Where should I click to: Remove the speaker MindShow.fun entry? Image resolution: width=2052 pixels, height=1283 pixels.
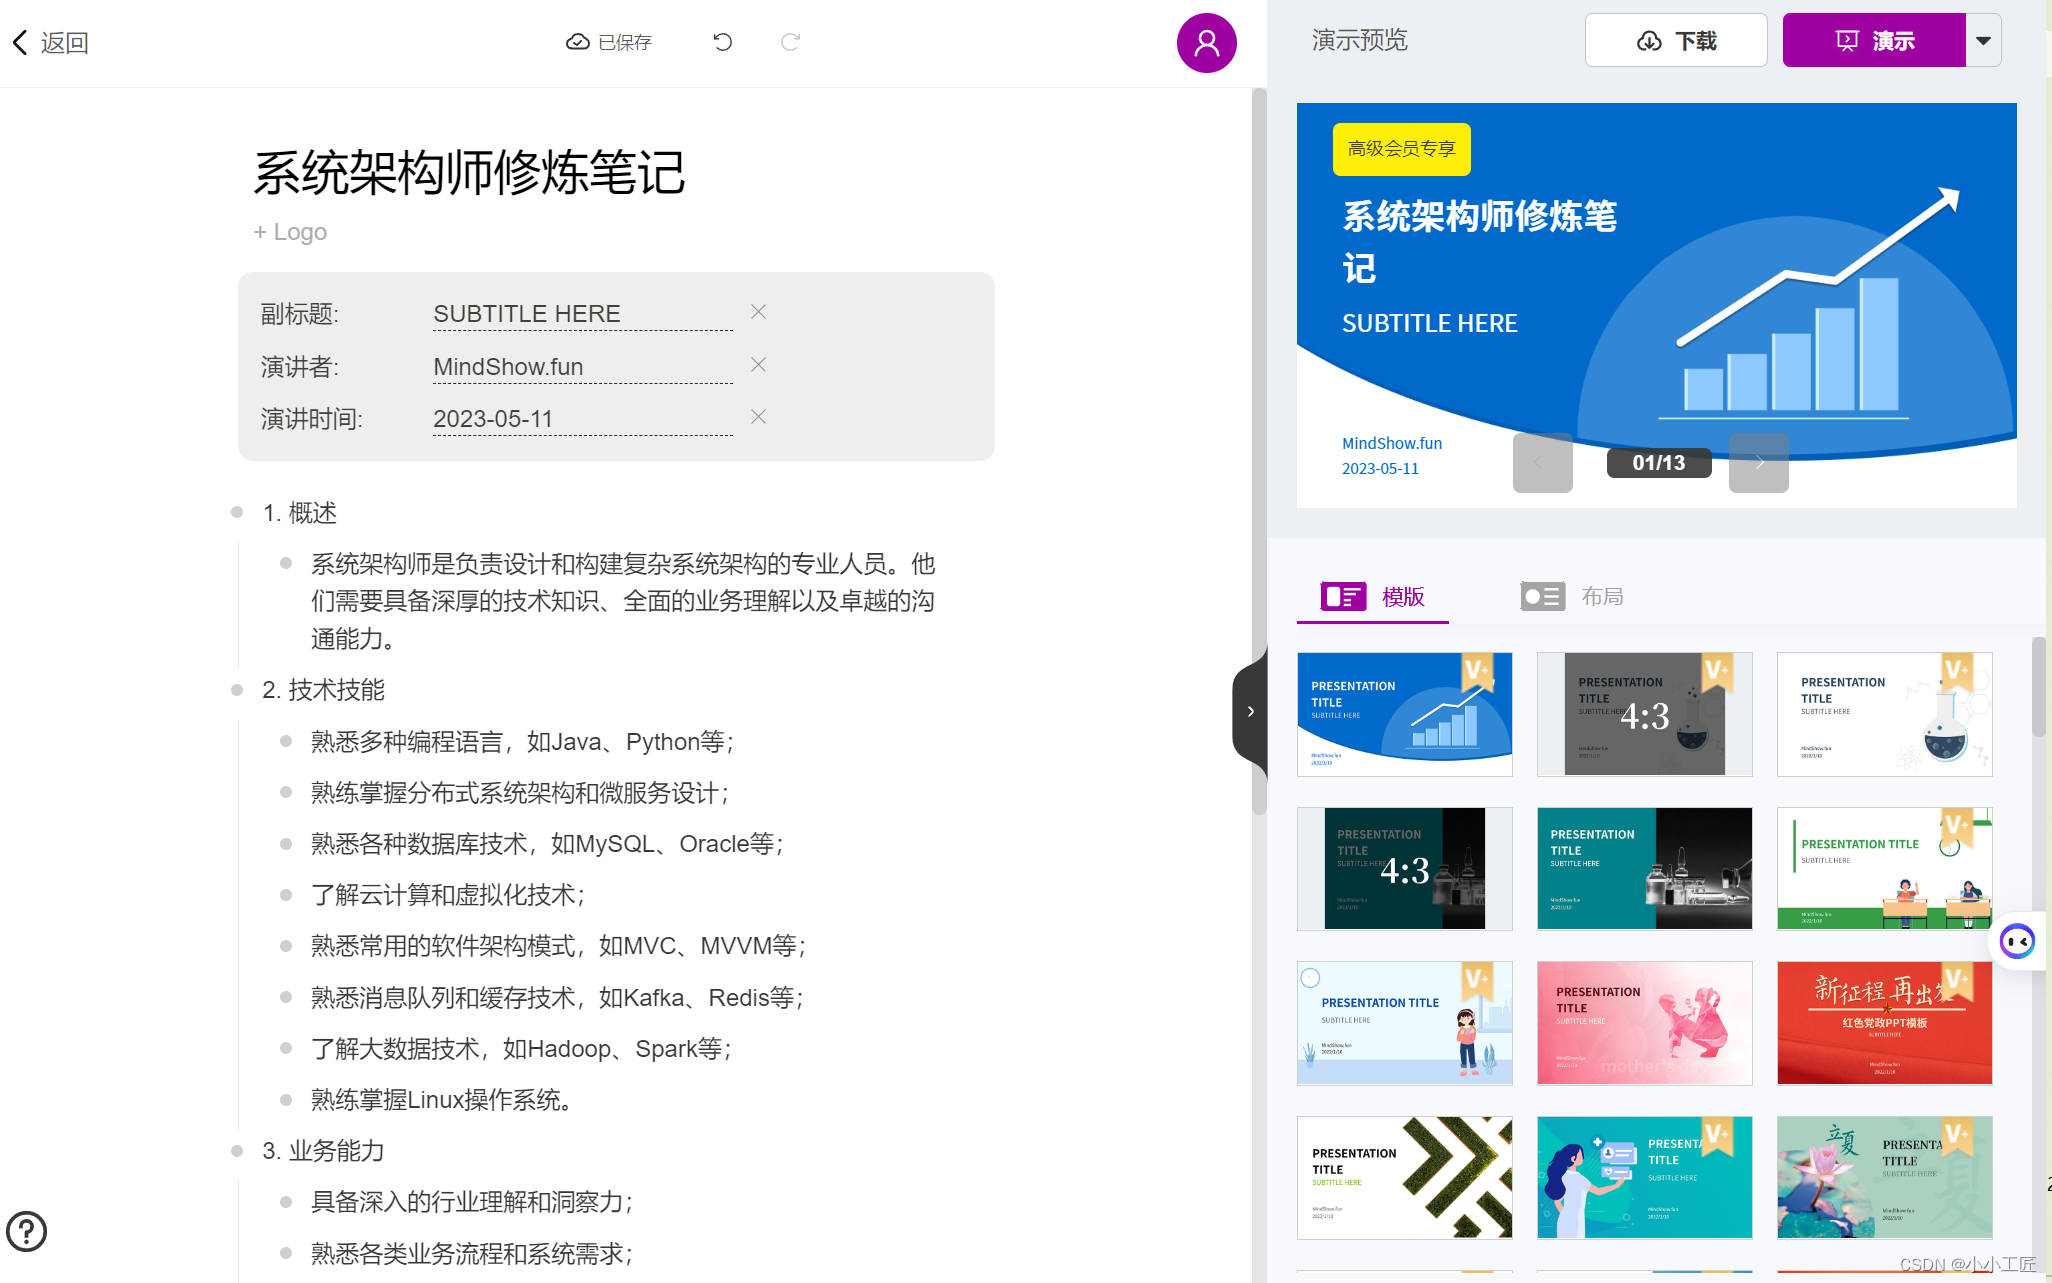(758, 365)
